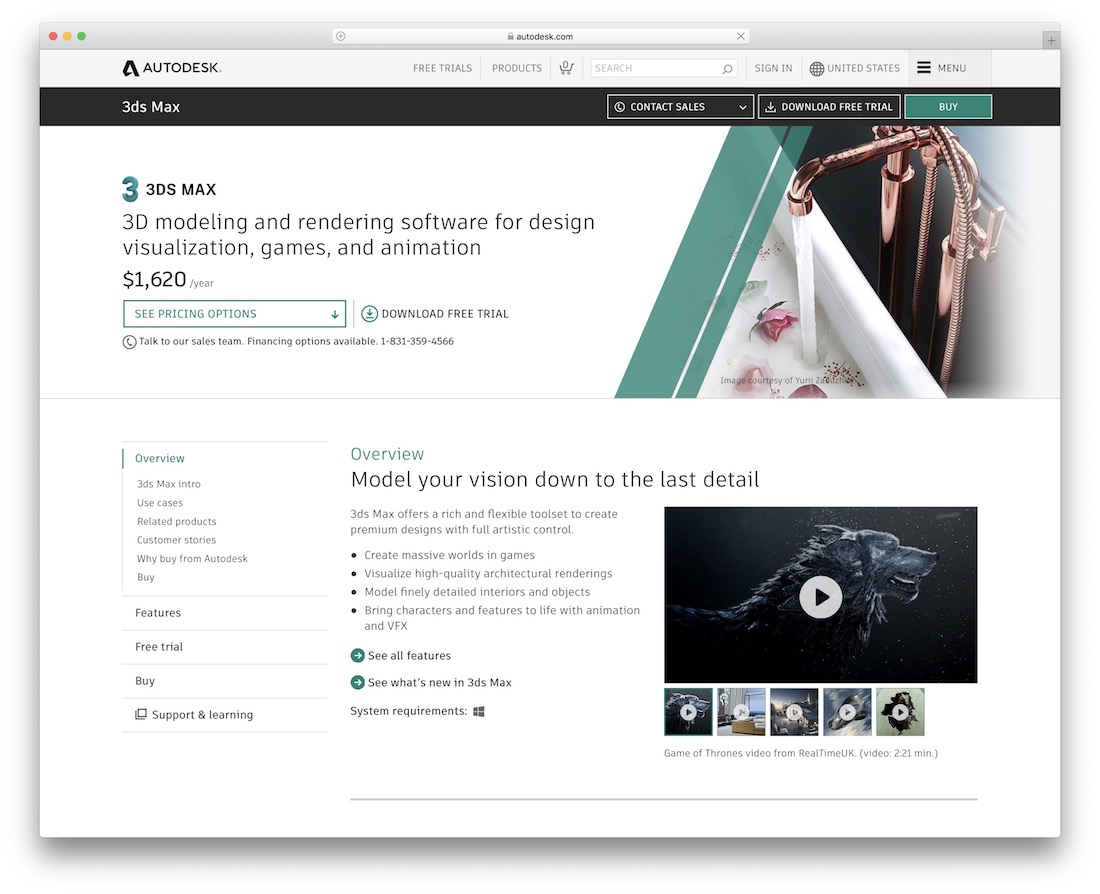Open Free Trials in top navigation

pyautogui.click(x=443, y=68)
